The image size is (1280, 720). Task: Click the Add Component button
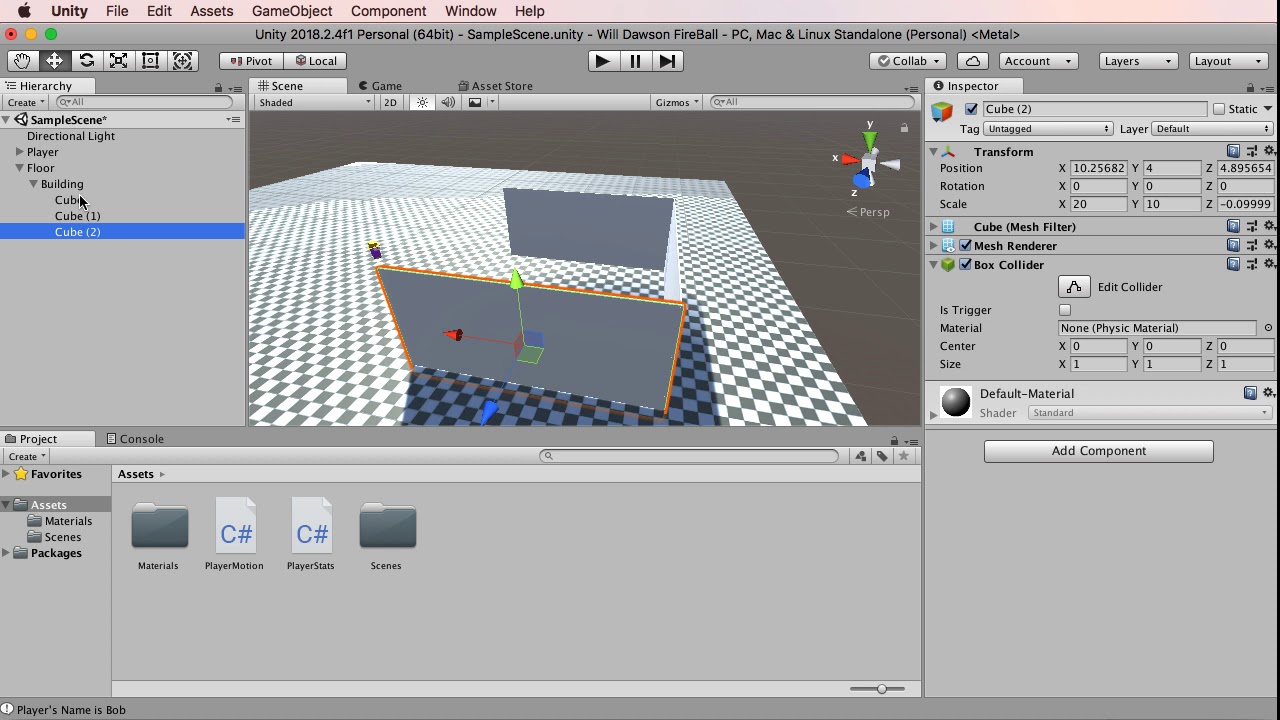coord(1098,451)
